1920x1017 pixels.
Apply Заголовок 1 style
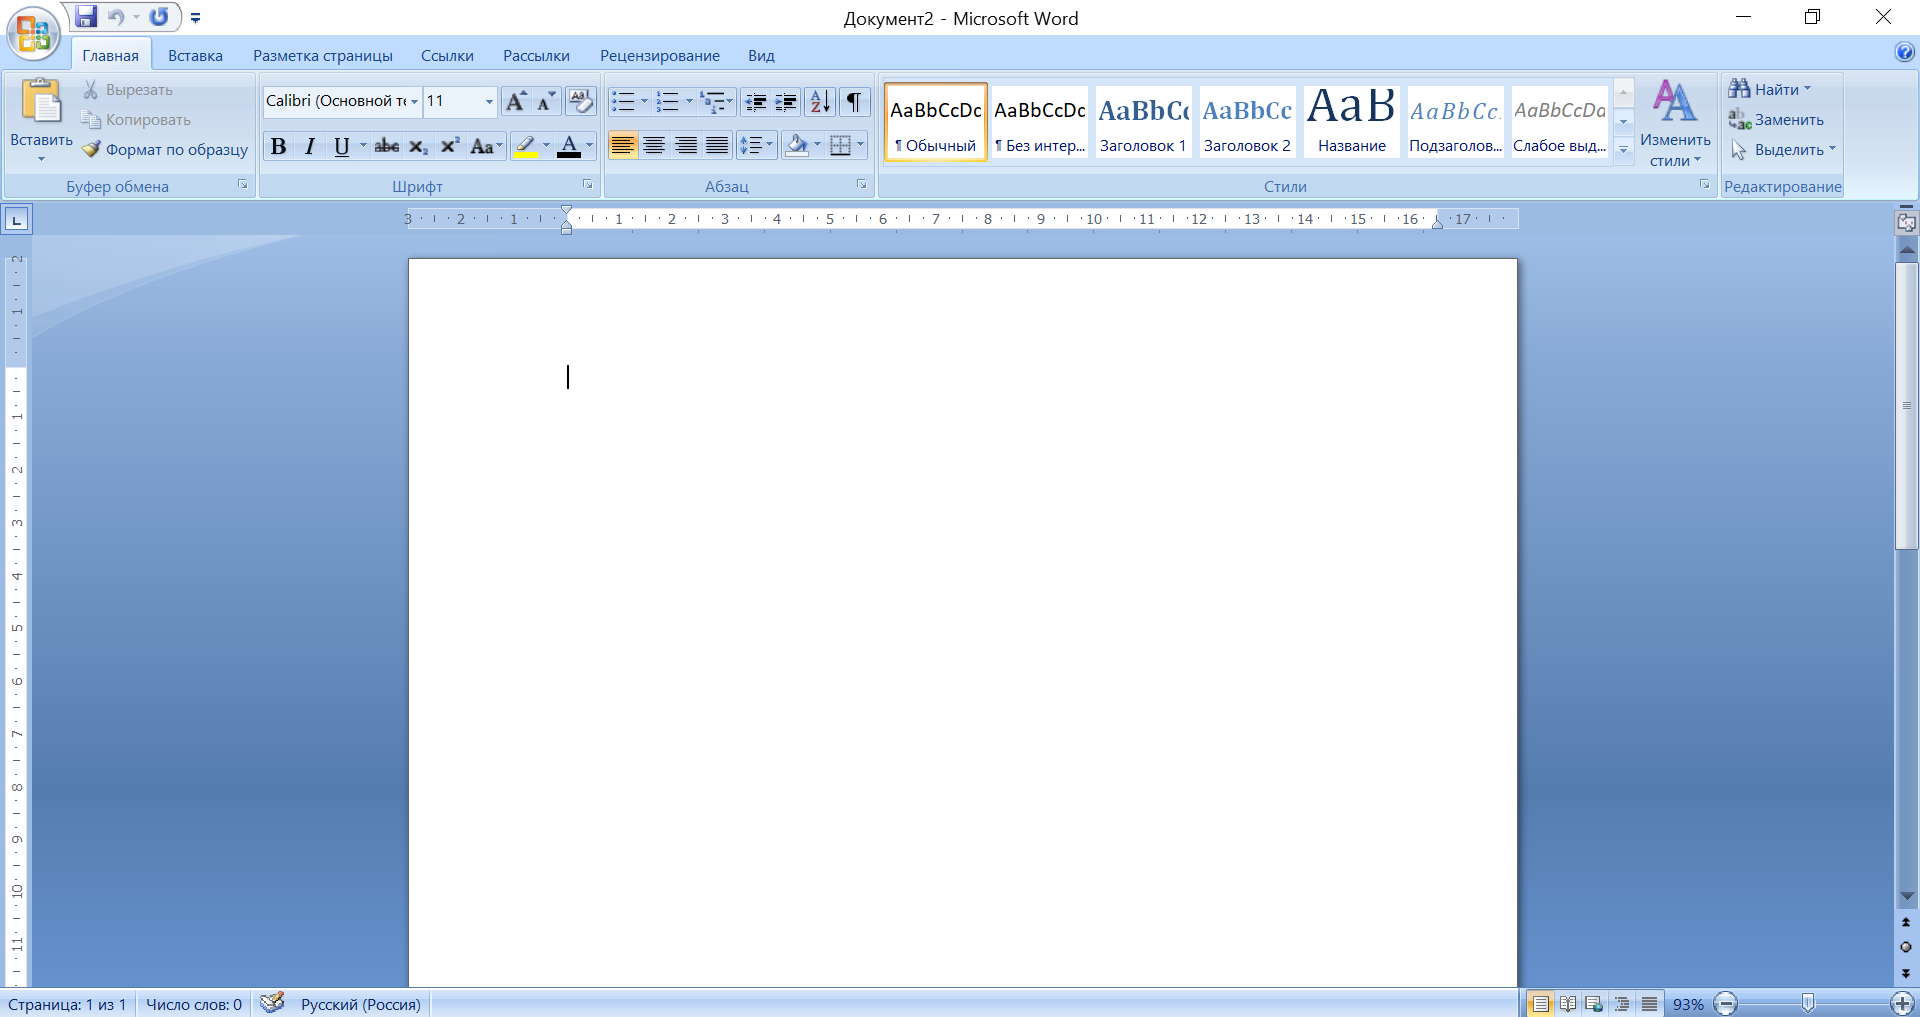coord(1143,122)
